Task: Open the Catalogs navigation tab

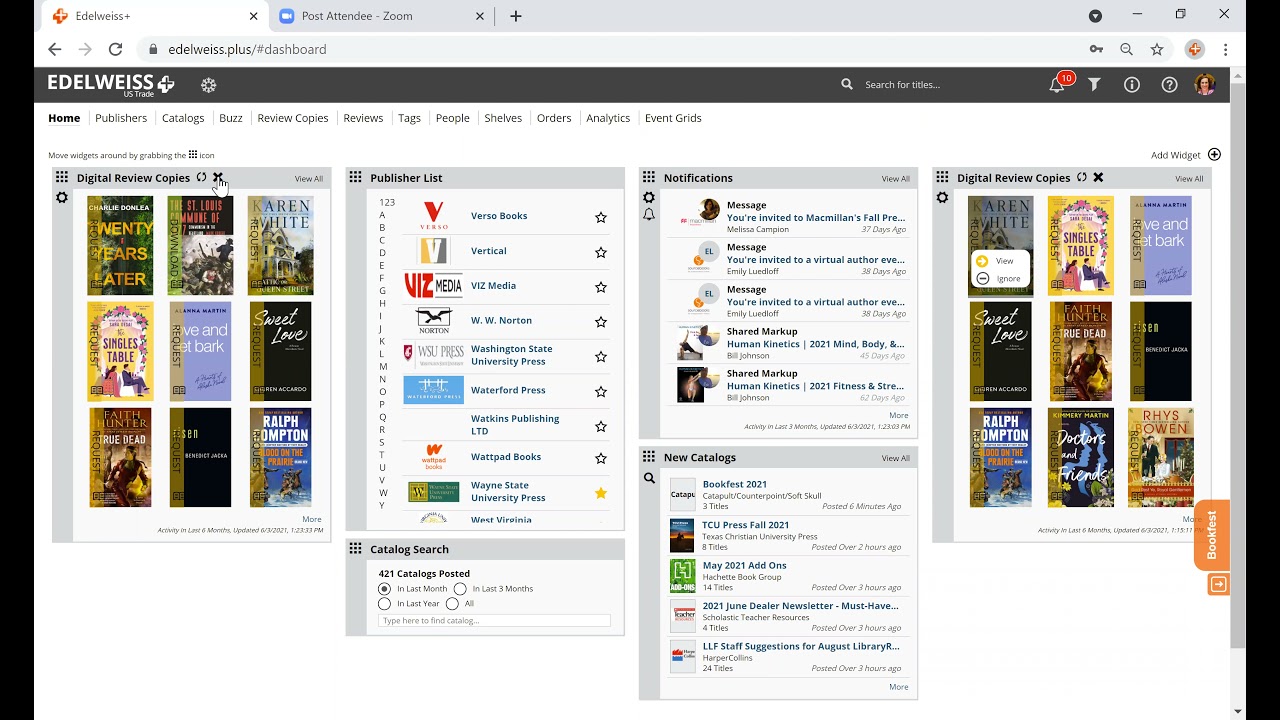Action: point(183,118)
